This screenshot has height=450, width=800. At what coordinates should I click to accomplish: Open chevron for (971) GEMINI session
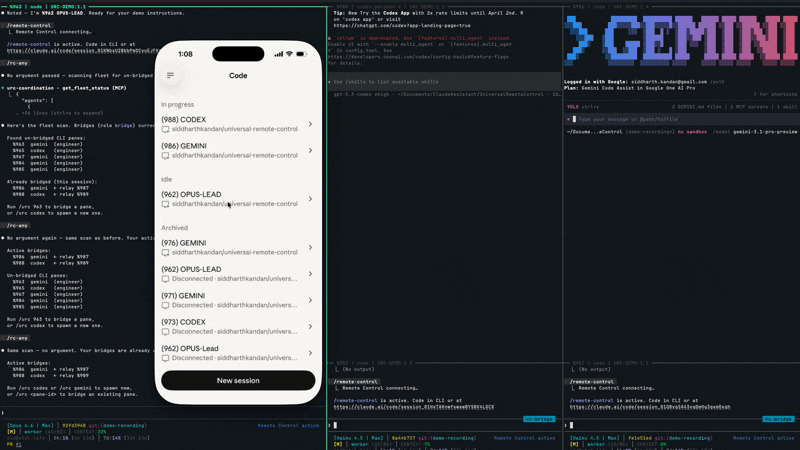tap(310, 301)
